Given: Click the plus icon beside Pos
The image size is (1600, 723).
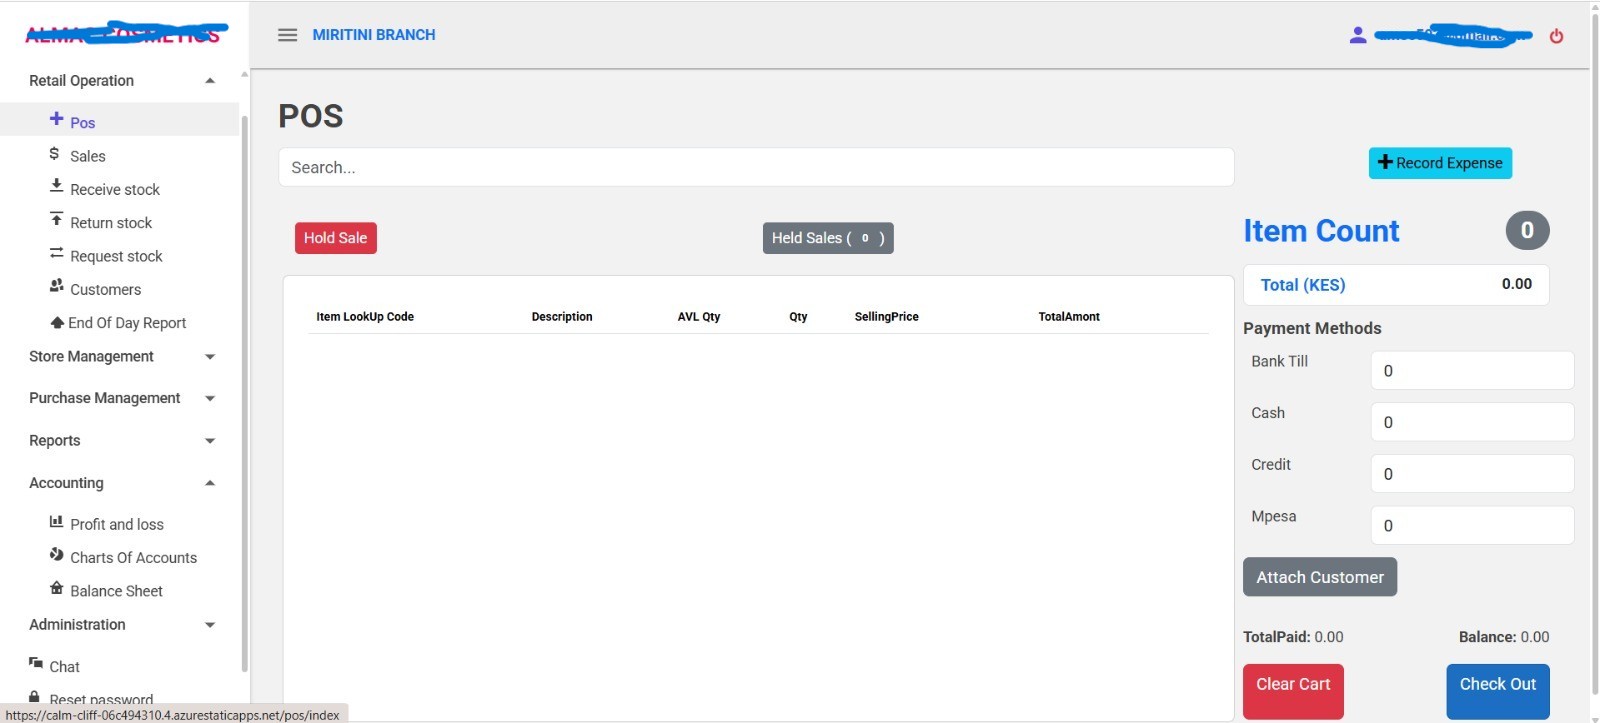Looking at the screenshot, I should [56, 119].
